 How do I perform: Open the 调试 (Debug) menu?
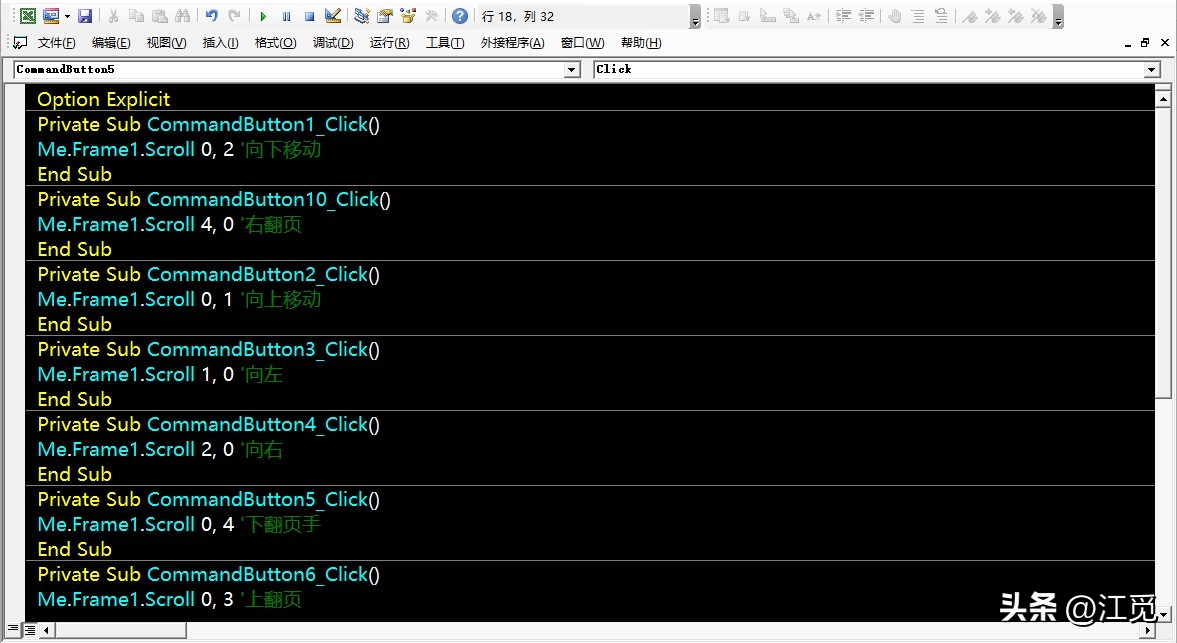pos(332,42)
